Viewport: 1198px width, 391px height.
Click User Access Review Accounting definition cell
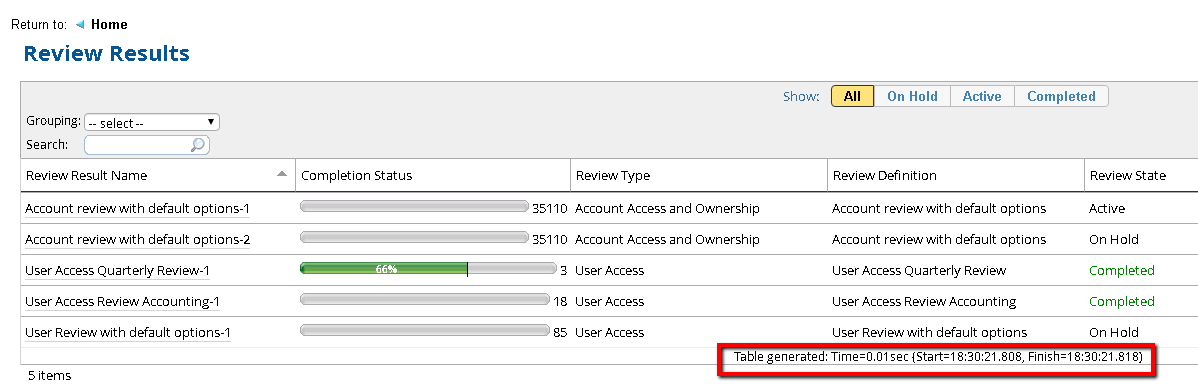[924, 302]
